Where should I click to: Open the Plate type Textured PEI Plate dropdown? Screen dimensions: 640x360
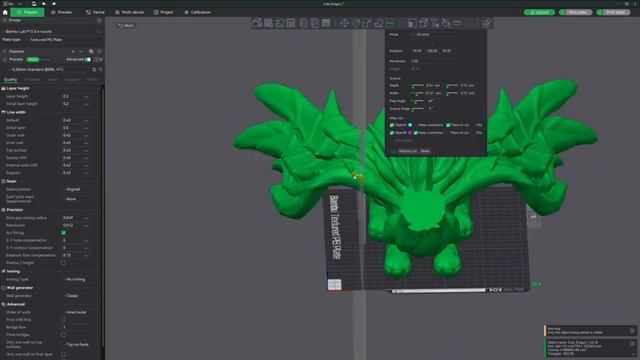pyautogui.click(x=64, y=40)
